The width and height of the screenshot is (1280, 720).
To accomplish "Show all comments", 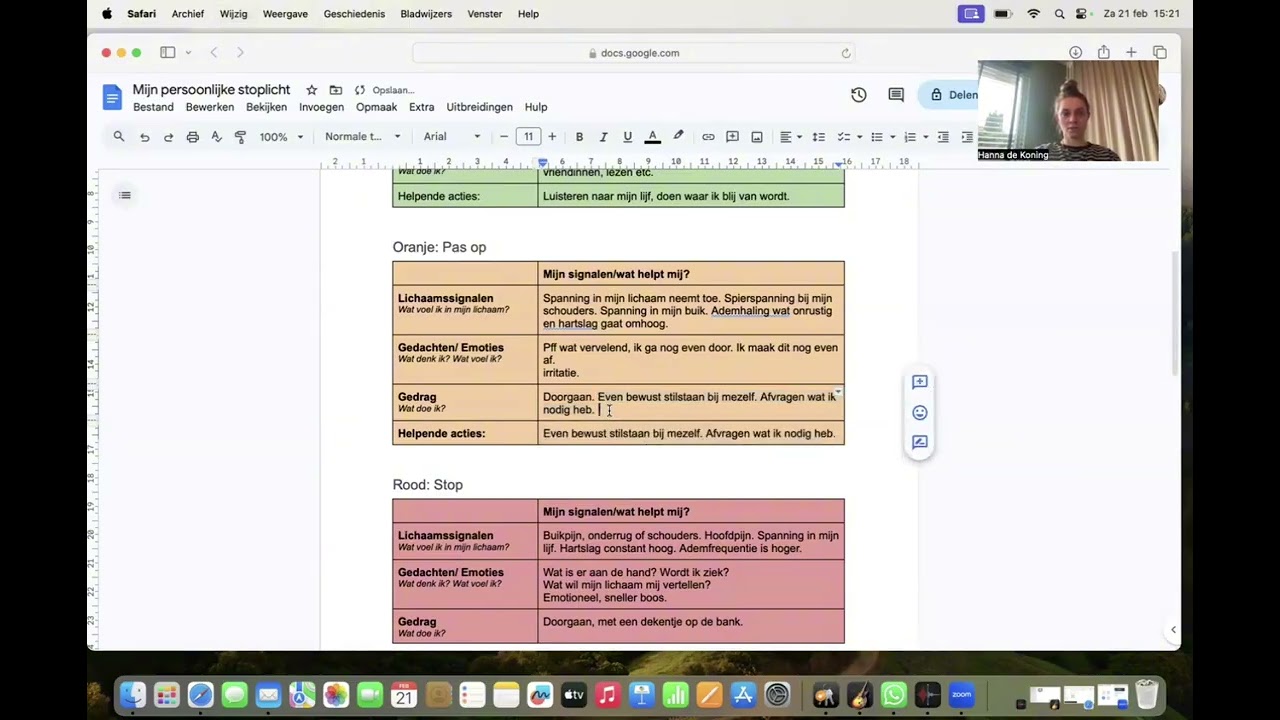I will 896,95.
